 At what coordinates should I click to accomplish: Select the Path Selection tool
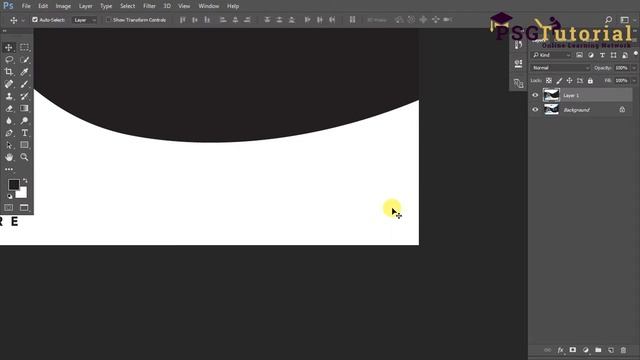[9, 145]
